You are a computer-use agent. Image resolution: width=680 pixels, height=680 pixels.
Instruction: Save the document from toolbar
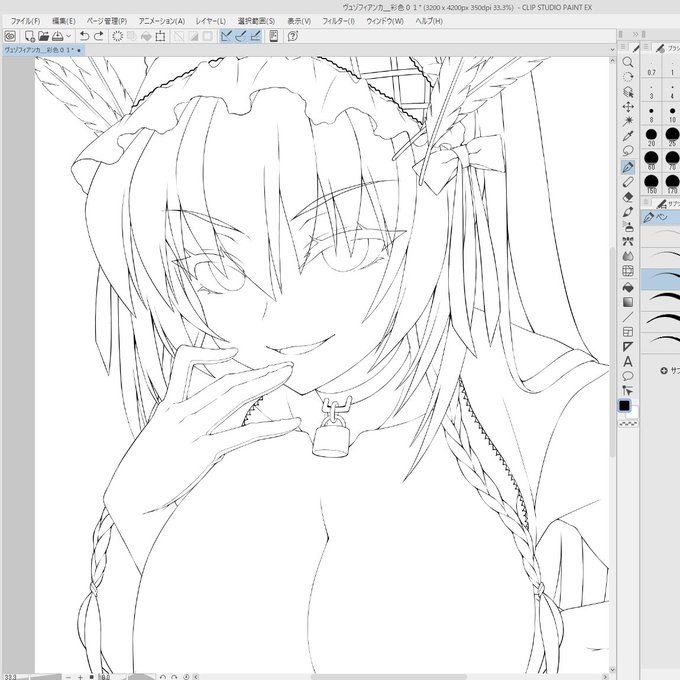pyautogui.click(x=58, y=36)
